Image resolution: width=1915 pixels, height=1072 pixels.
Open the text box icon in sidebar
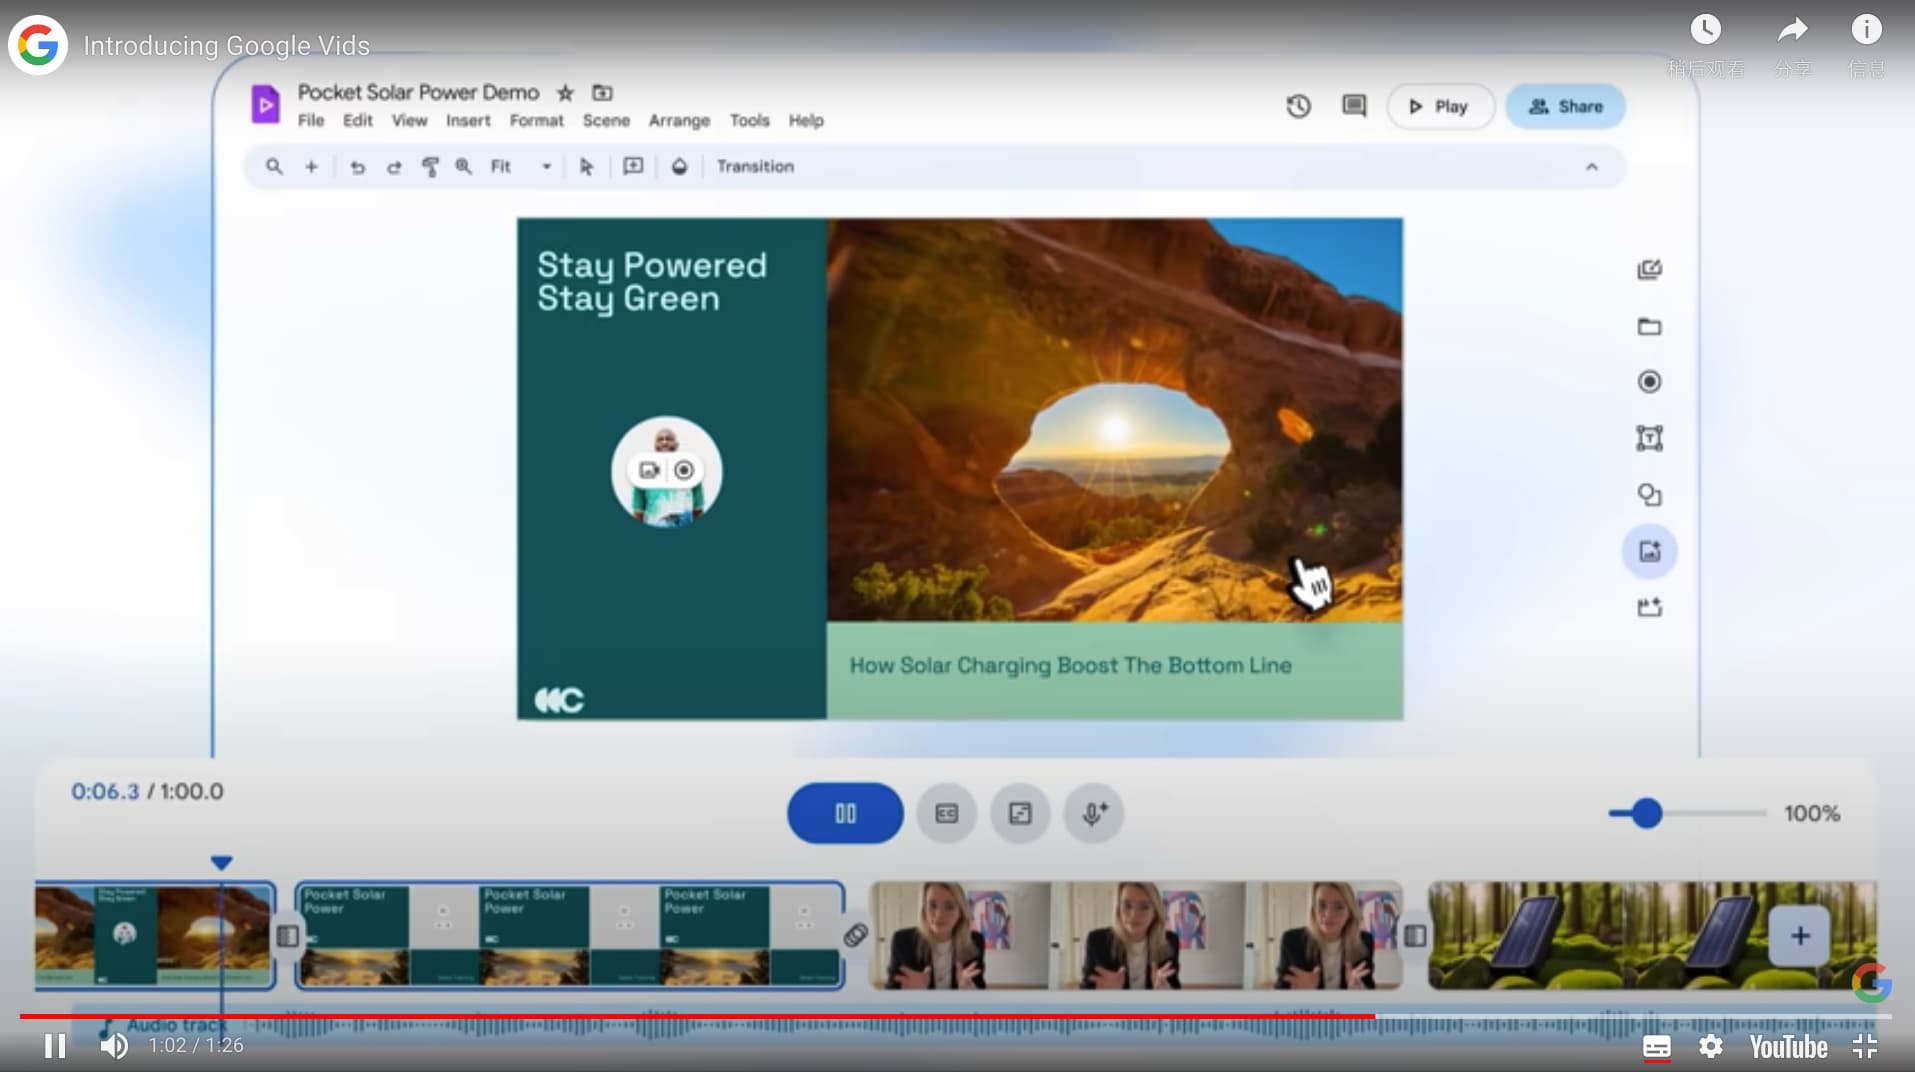[x=1649, y=438]
